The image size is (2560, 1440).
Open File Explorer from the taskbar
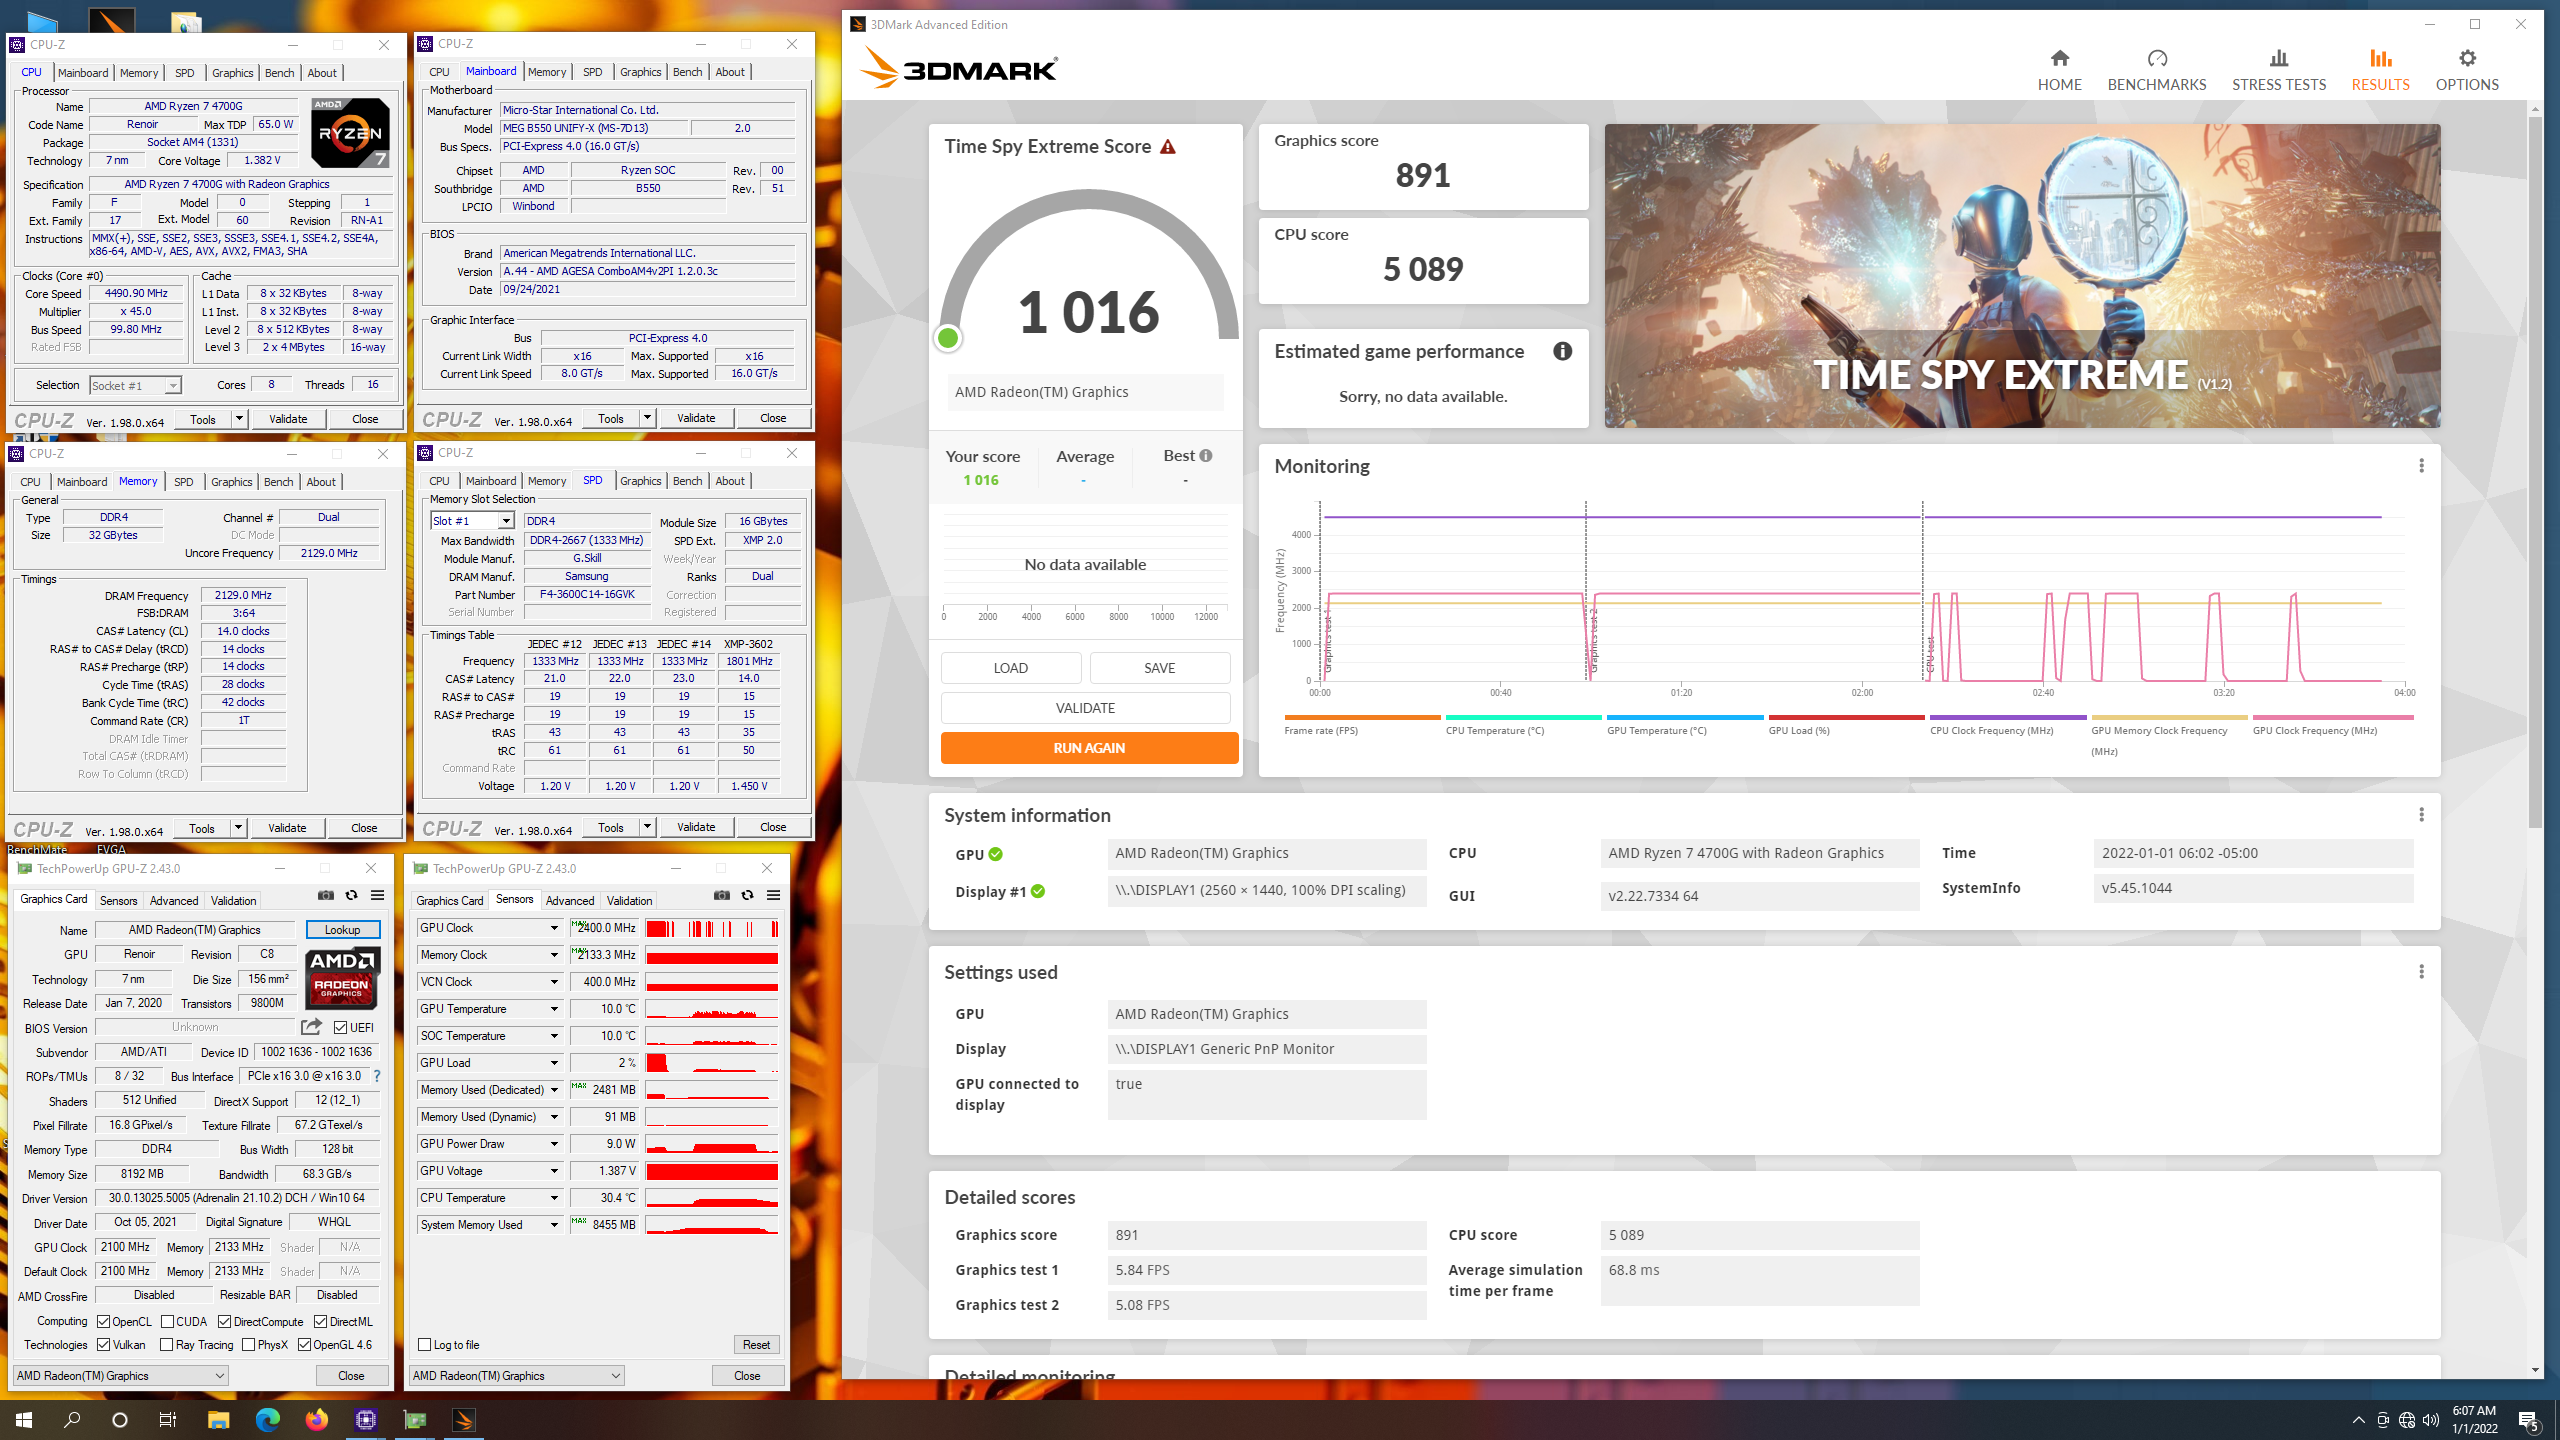click(x=218, y=1419)
